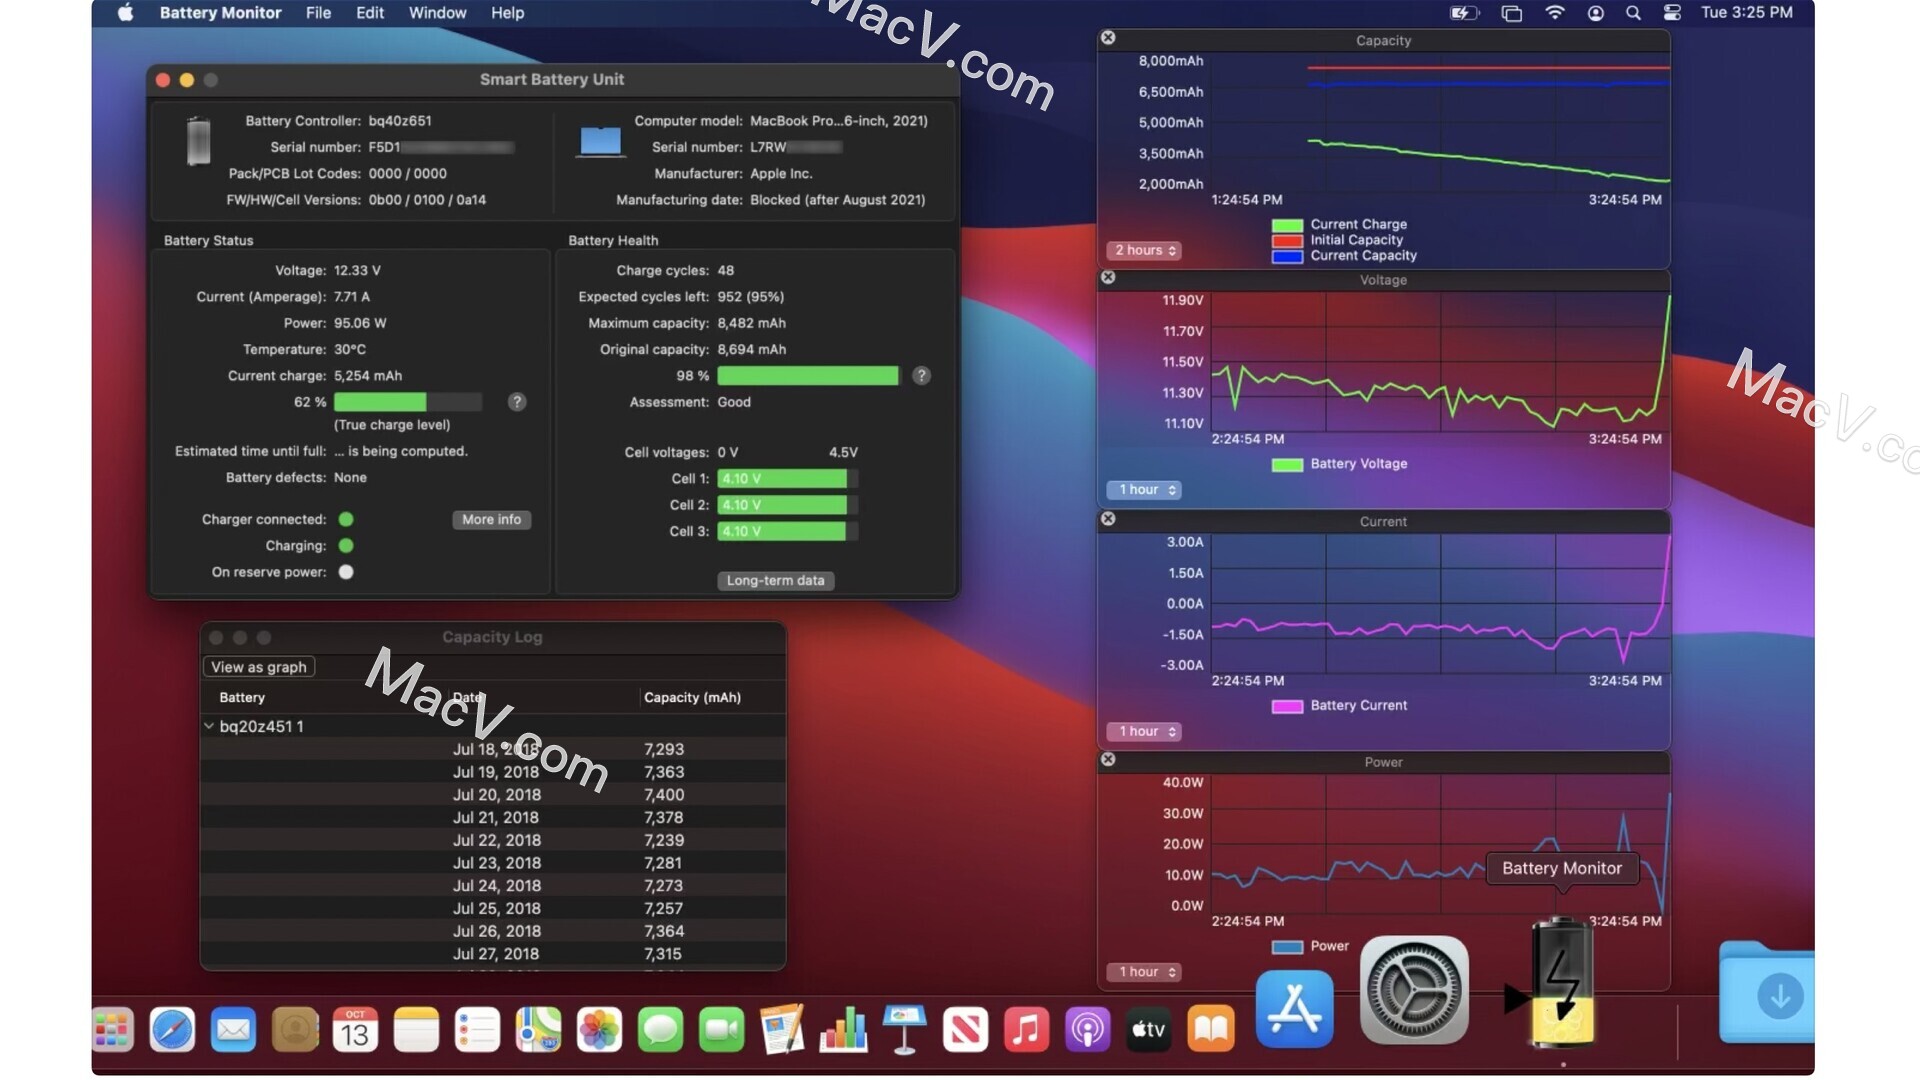This screenshot has height=1080, width=1920.
Task: Click Battery Monitor icon in Dock
Action: pos(1562,982)
